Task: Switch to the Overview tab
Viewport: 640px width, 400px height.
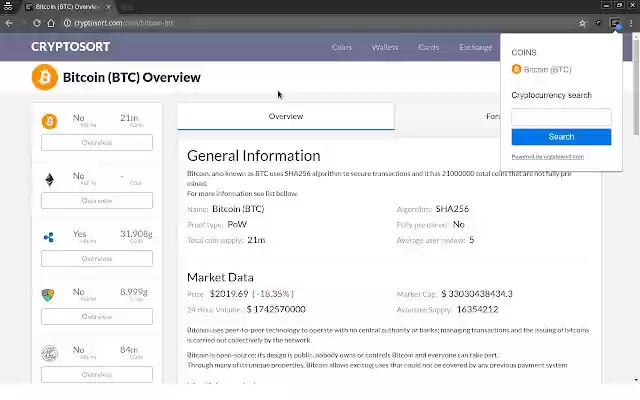Action: tap(286, 116)
